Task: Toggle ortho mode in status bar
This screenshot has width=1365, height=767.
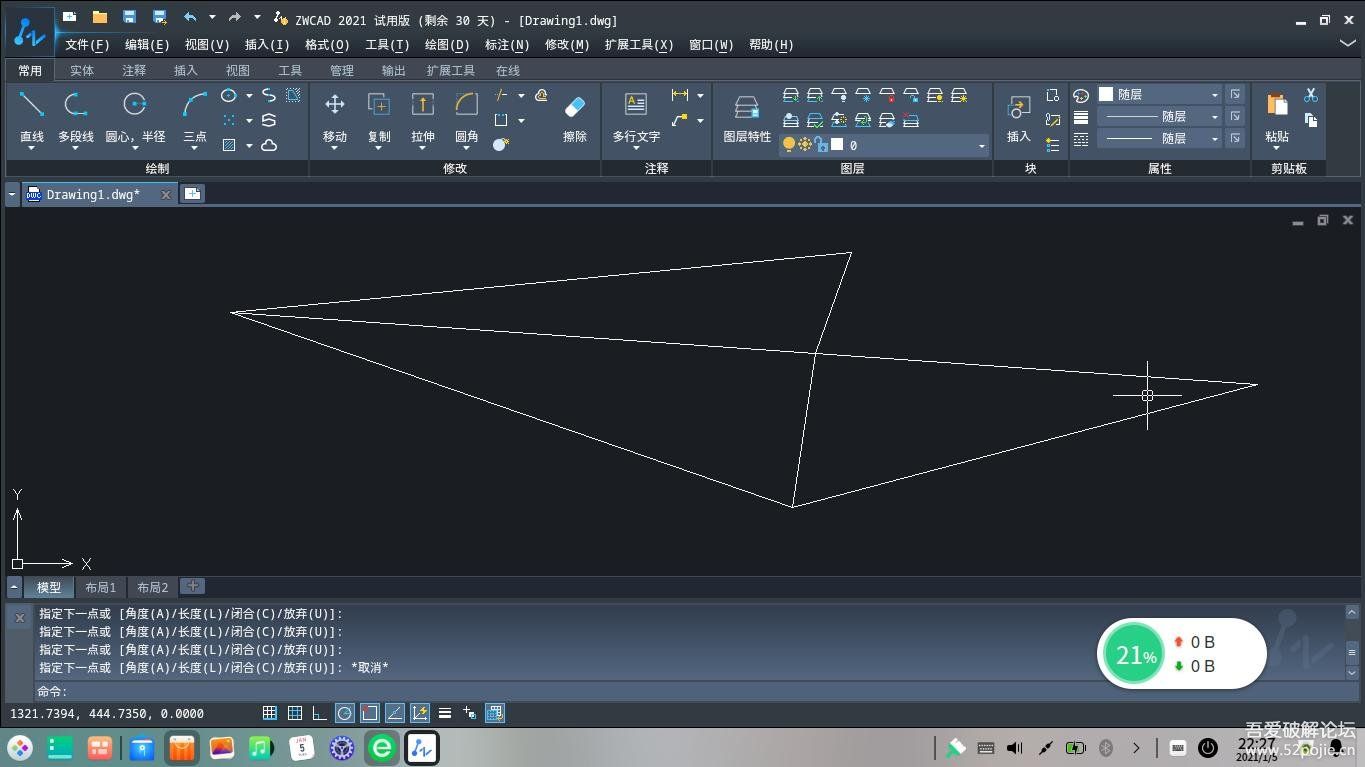Action: pos(319,713)
